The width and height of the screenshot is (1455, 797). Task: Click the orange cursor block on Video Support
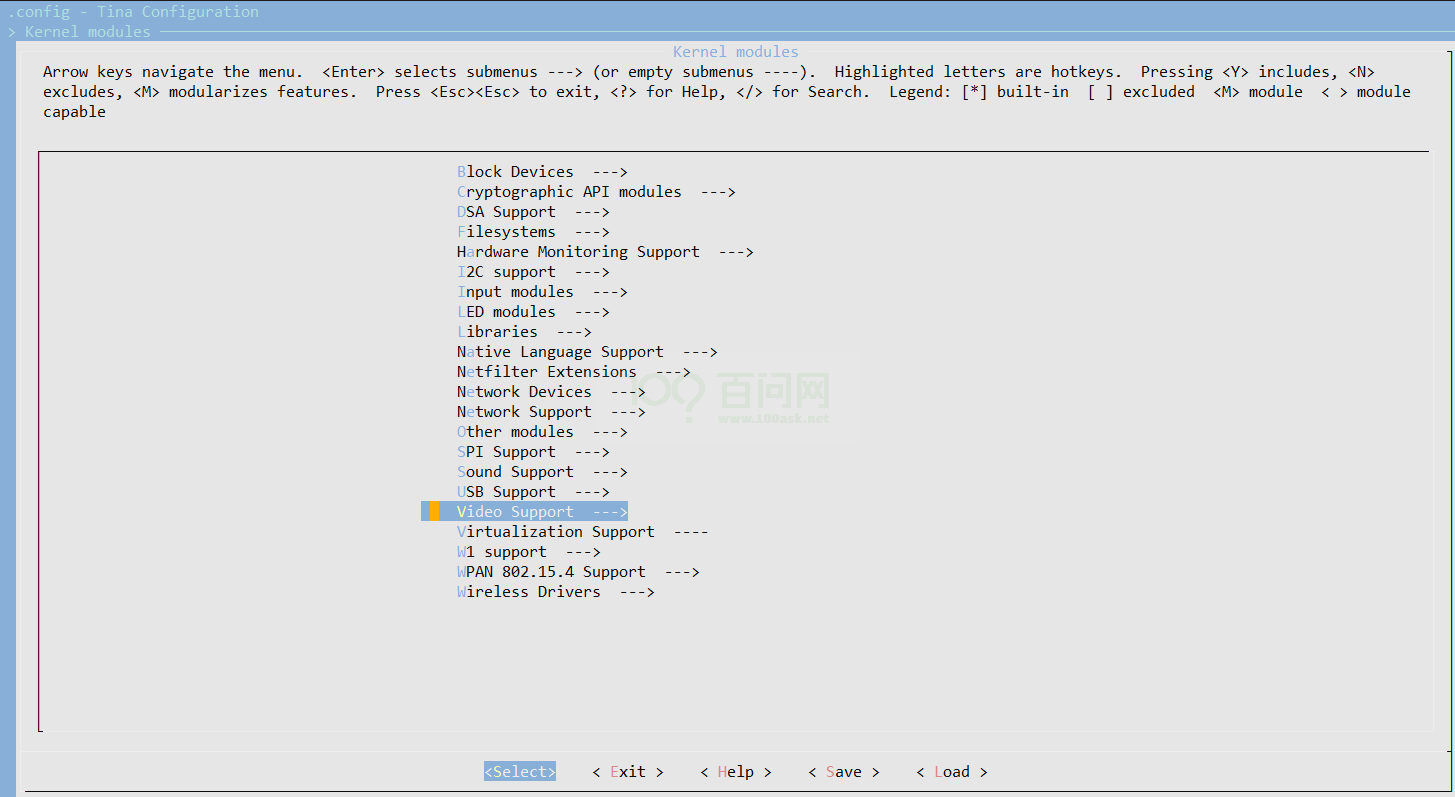(x=434, y=512)
